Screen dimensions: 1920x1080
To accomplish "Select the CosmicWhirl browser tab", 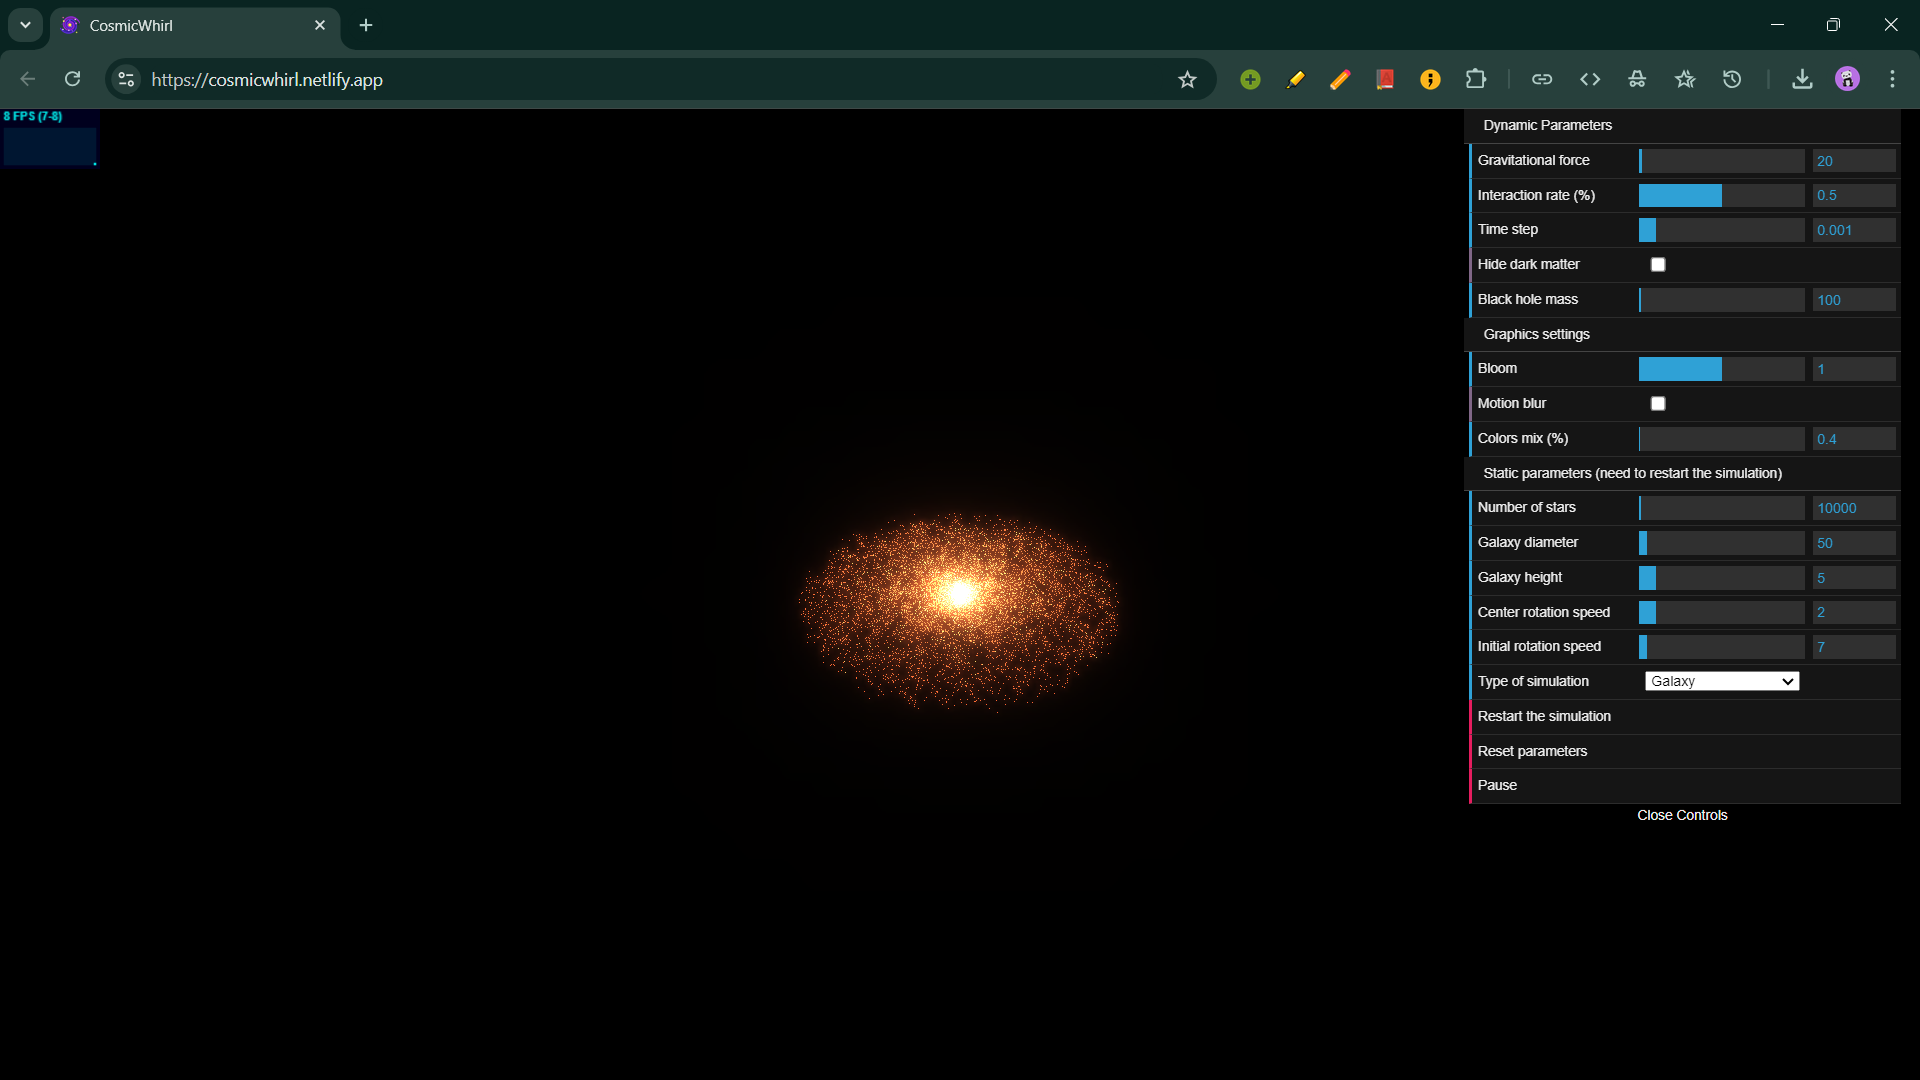I will coord(195,25).
